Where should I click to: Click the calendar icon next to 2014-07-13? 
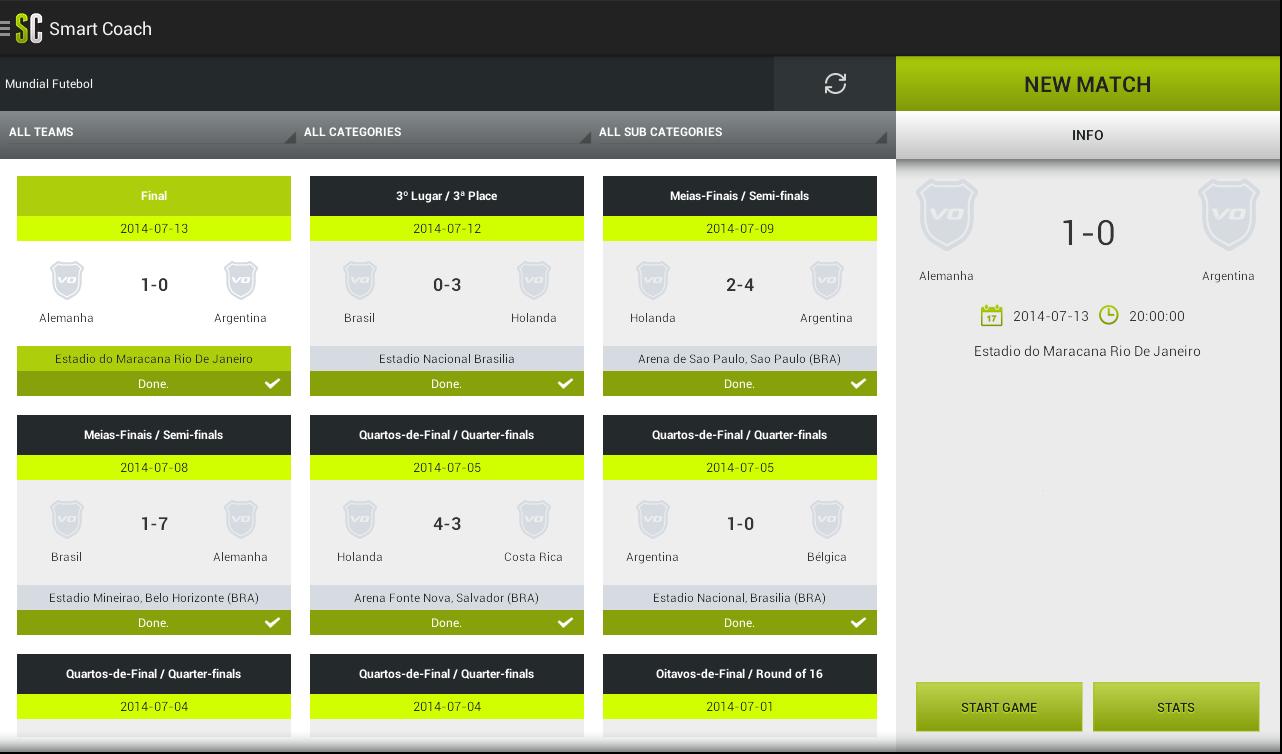click(991, 314)
